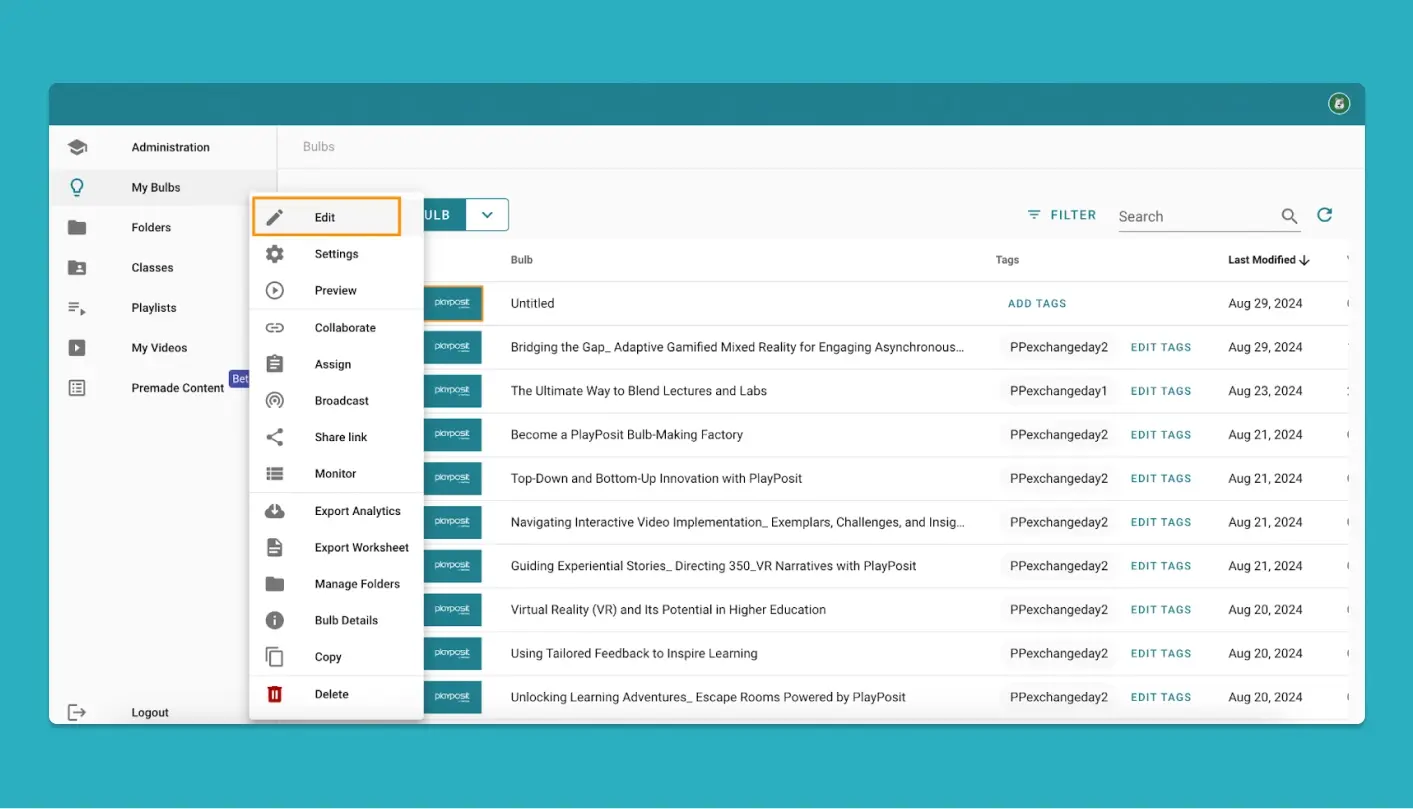Choose Export Analytics from the menu
1413x809 pixels.
pyautogui.click(x=275, y=510)
